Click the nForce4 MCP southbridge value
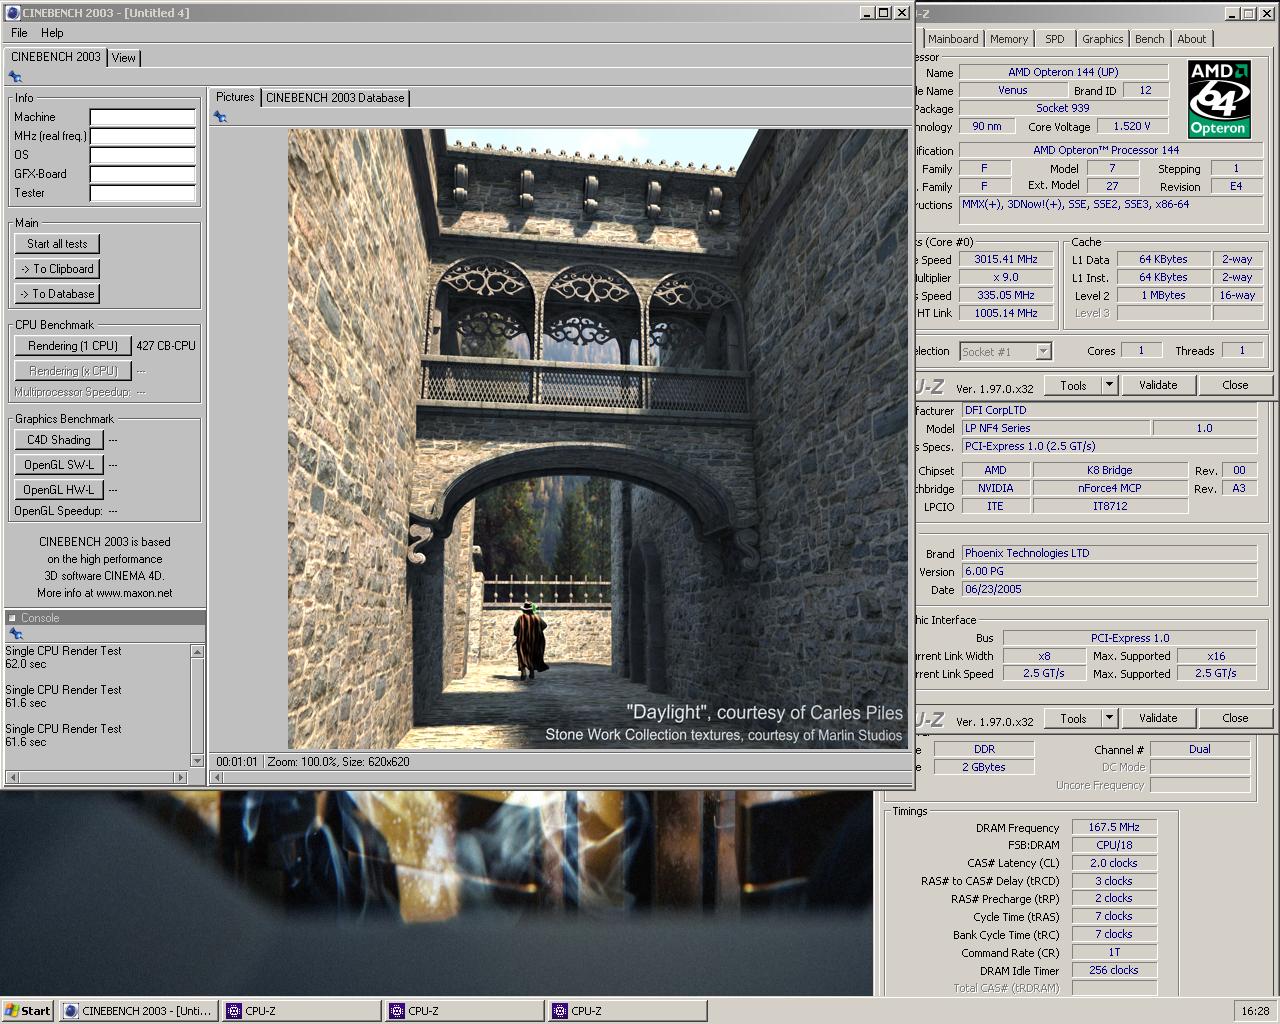 pos(1110,488)
